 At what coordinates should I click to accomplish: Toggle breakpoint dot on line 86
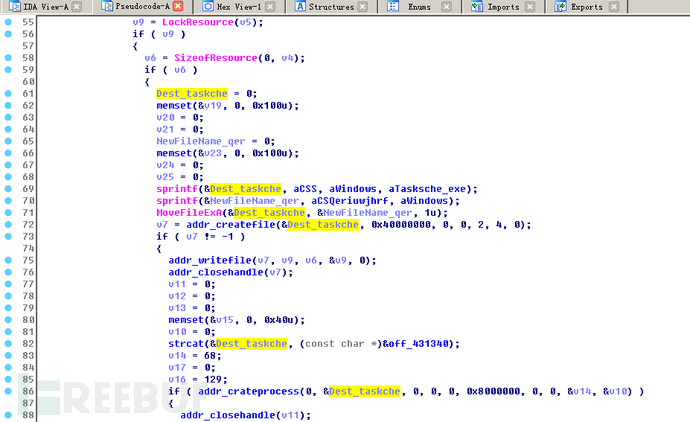[8, 391]
